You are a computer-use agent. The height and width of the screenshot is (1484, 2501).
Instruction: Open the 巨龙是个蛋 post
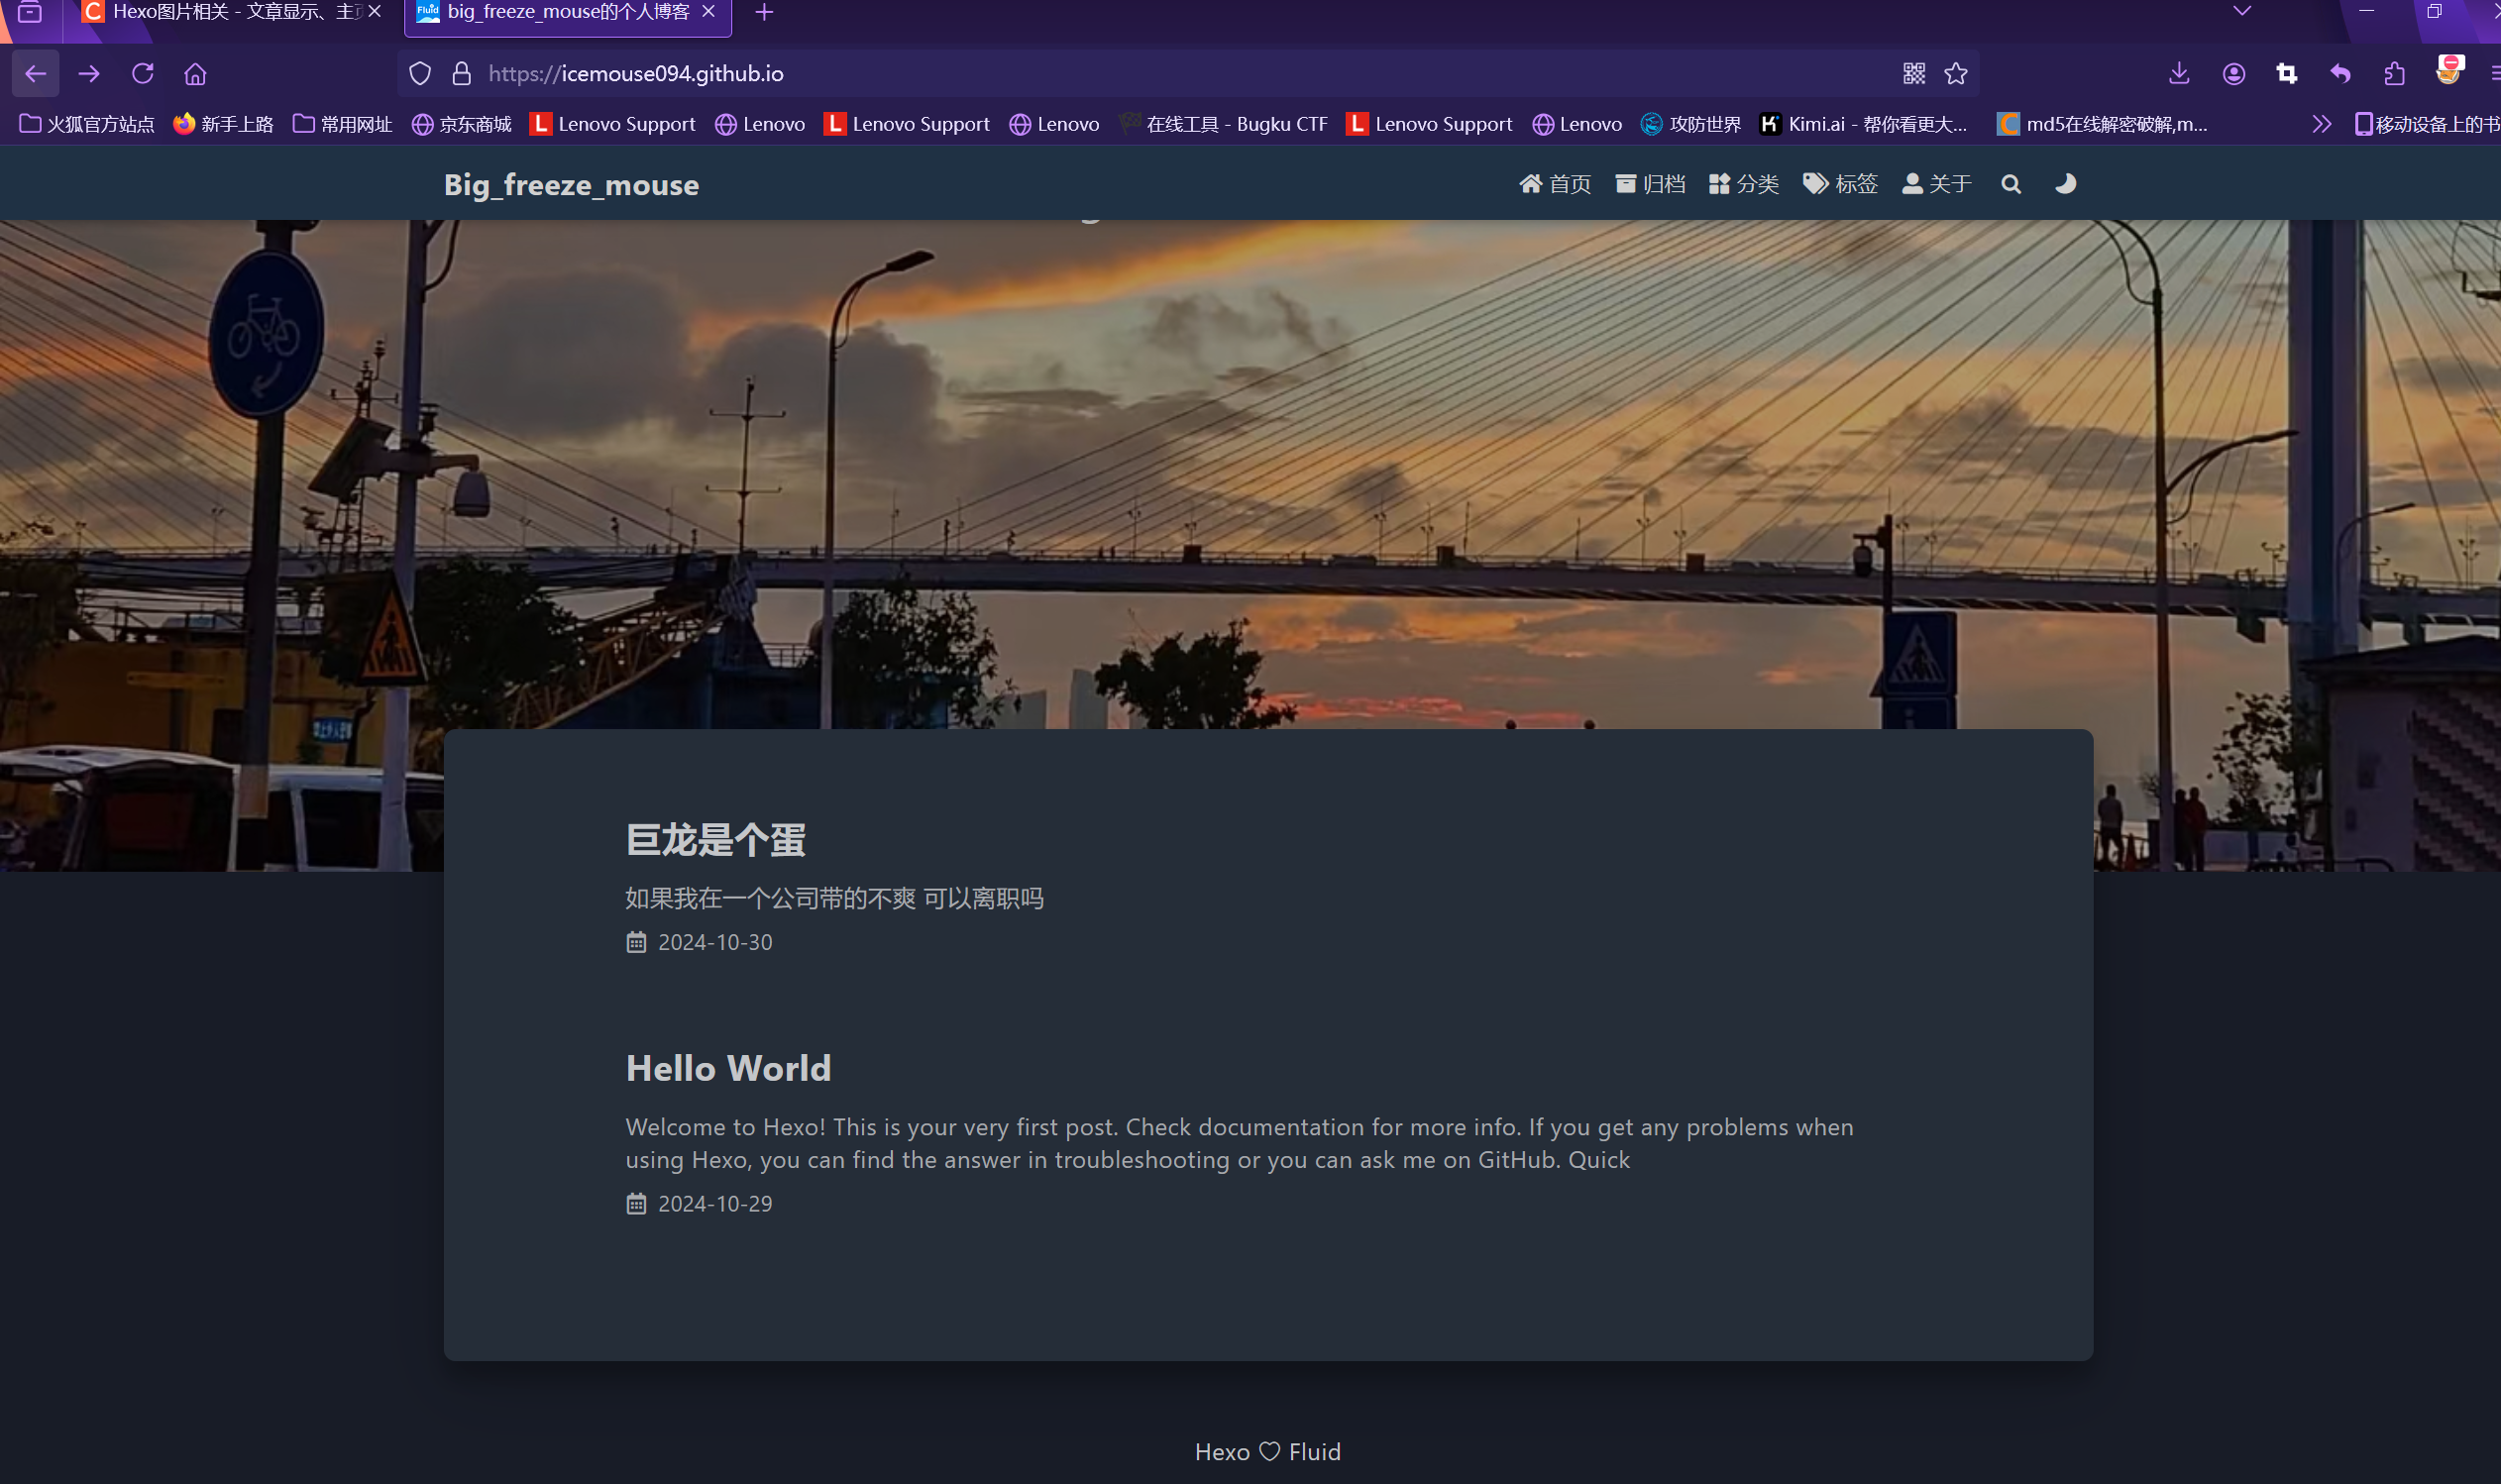tap(716, 840)
